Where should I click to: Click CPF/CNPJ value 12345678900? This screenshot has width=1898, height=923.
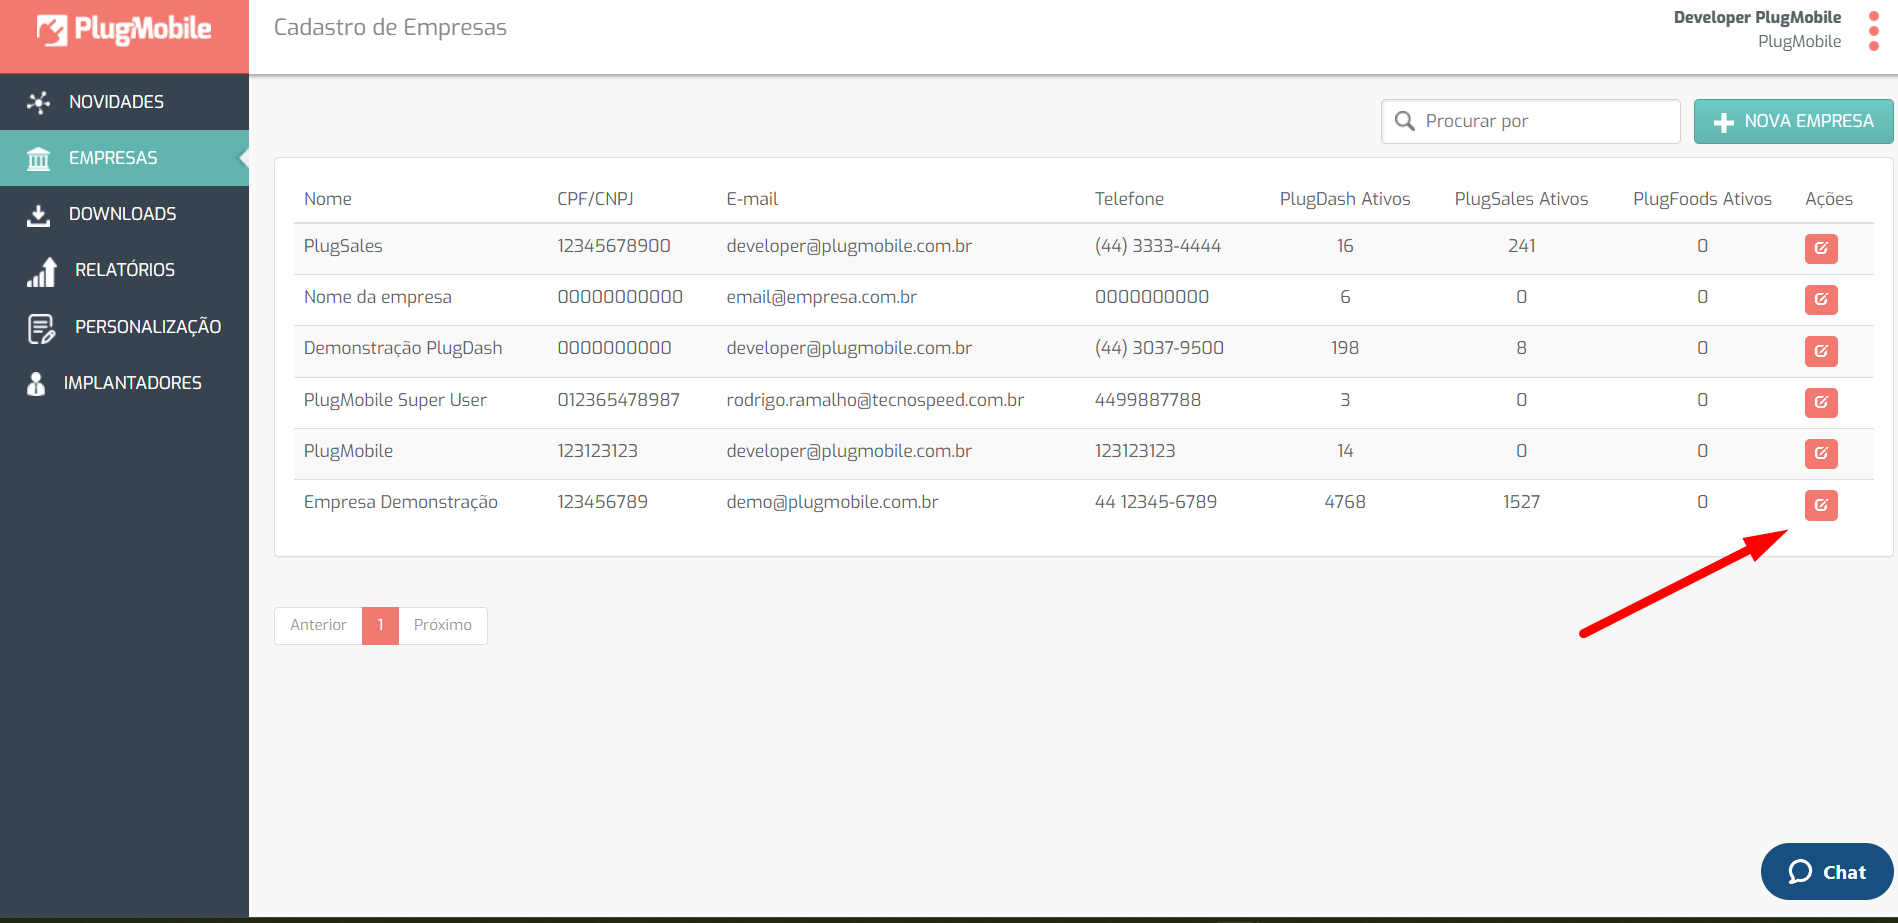pyautogui.click(x=614, y=246)
